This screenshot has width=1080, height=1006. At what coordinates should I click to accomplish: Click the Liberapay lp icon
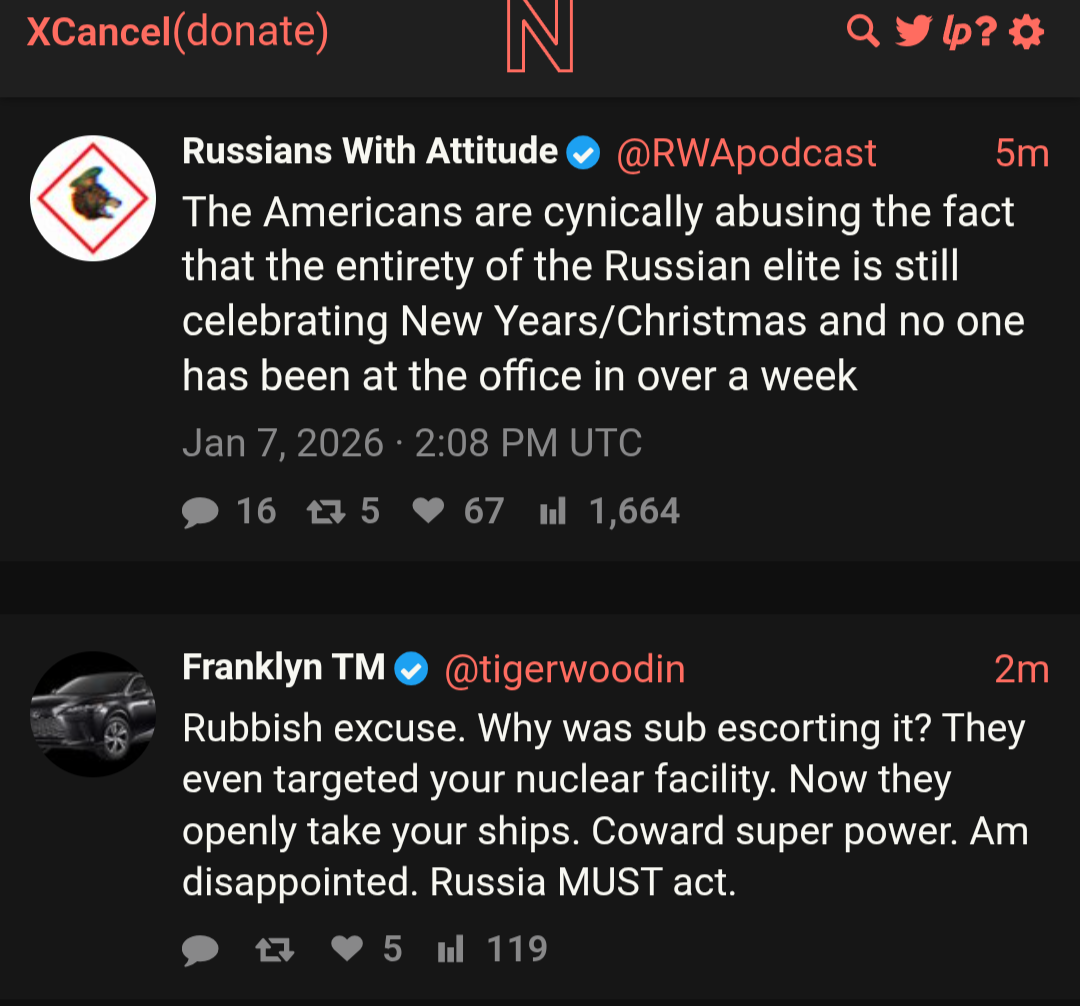pos(954,34)
